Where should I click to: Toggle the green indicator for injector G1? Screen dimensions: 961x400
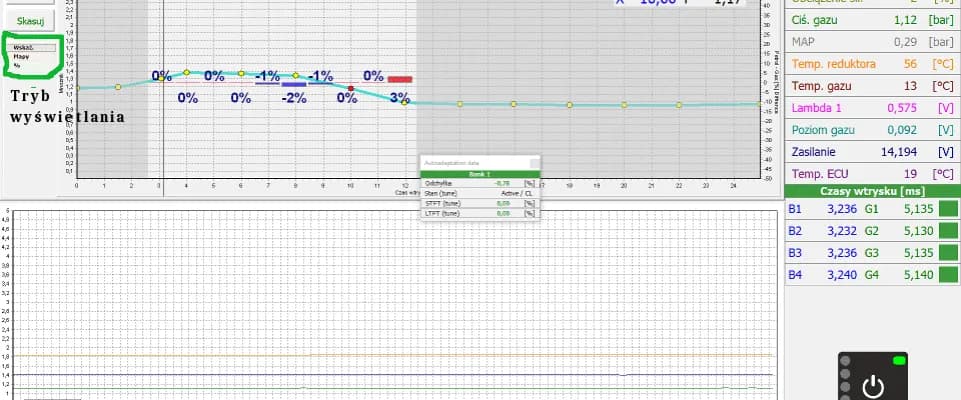click(x=947, y=209)
